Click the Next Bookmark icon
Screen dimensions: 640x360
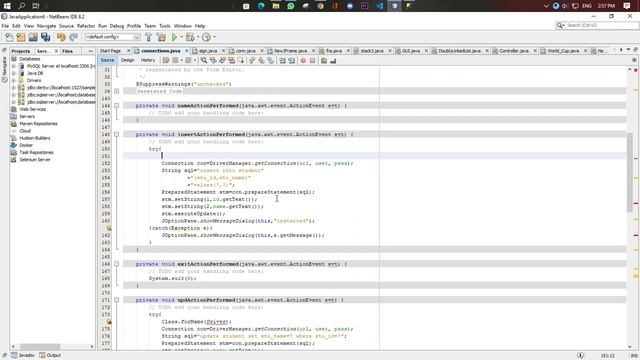(261, 60)
